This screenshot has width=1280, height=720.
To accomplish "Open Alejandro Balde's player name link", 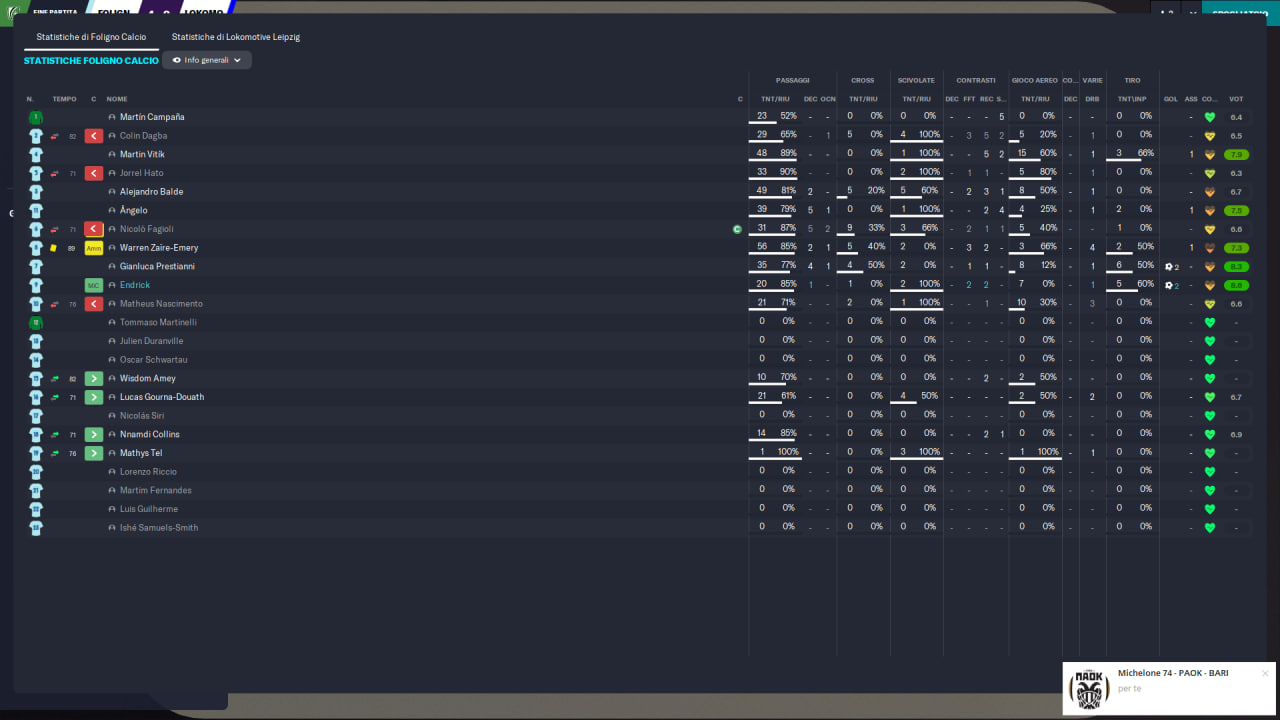I will click(151, 192).
